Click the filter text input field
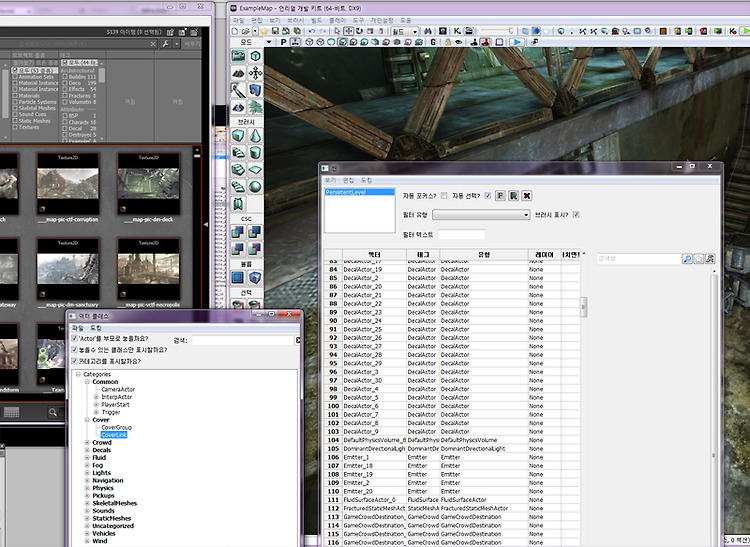 coord(462,235)
